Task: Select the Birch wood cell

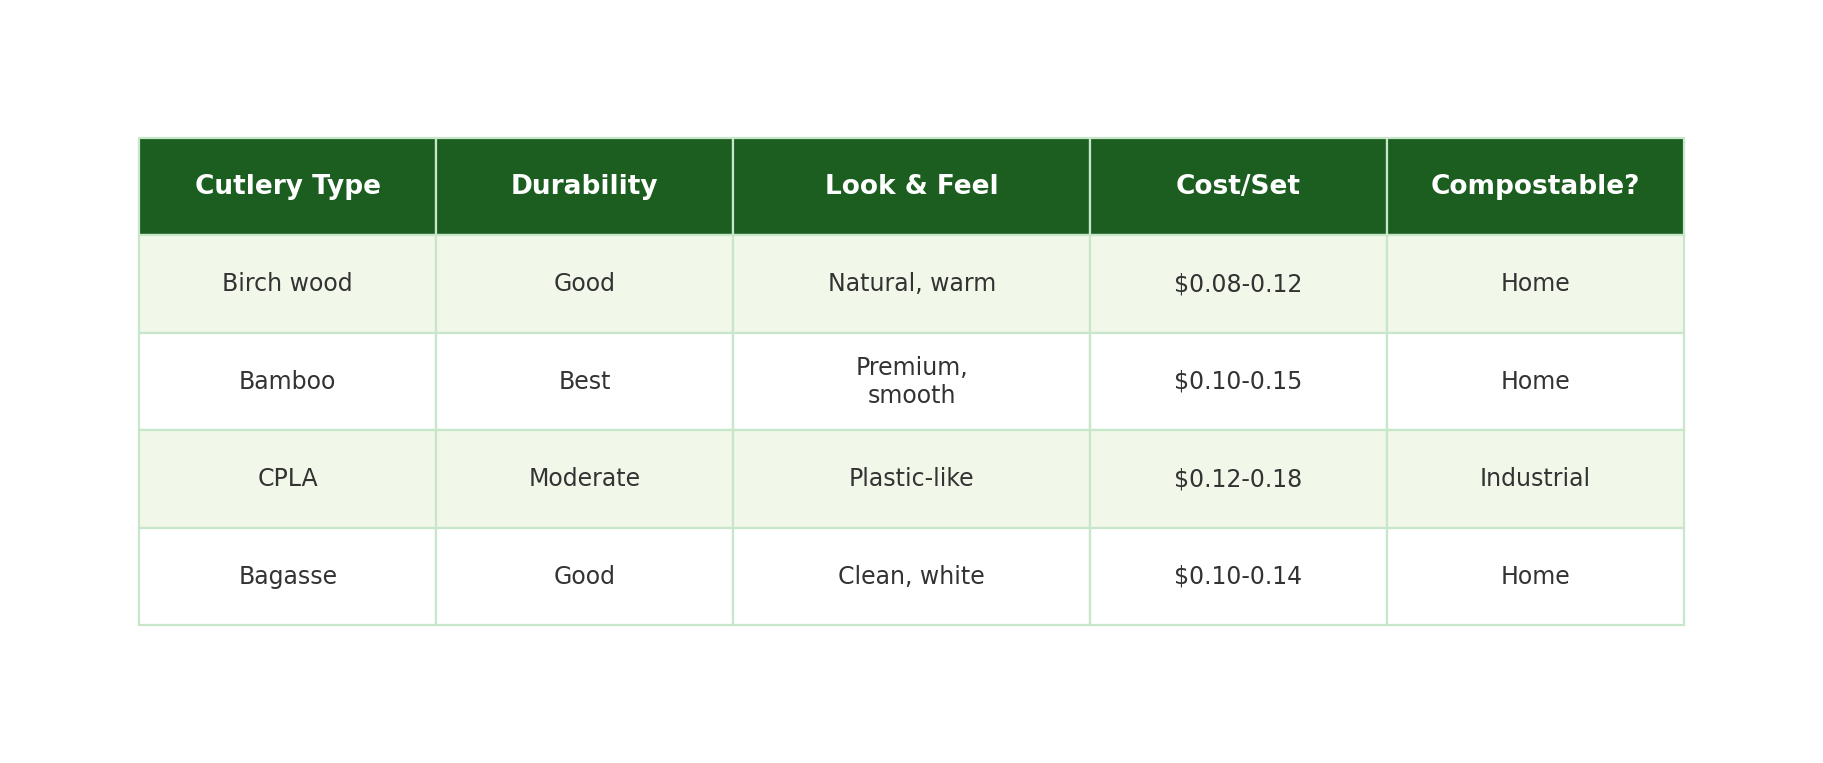Action: [x=287, y=284]
